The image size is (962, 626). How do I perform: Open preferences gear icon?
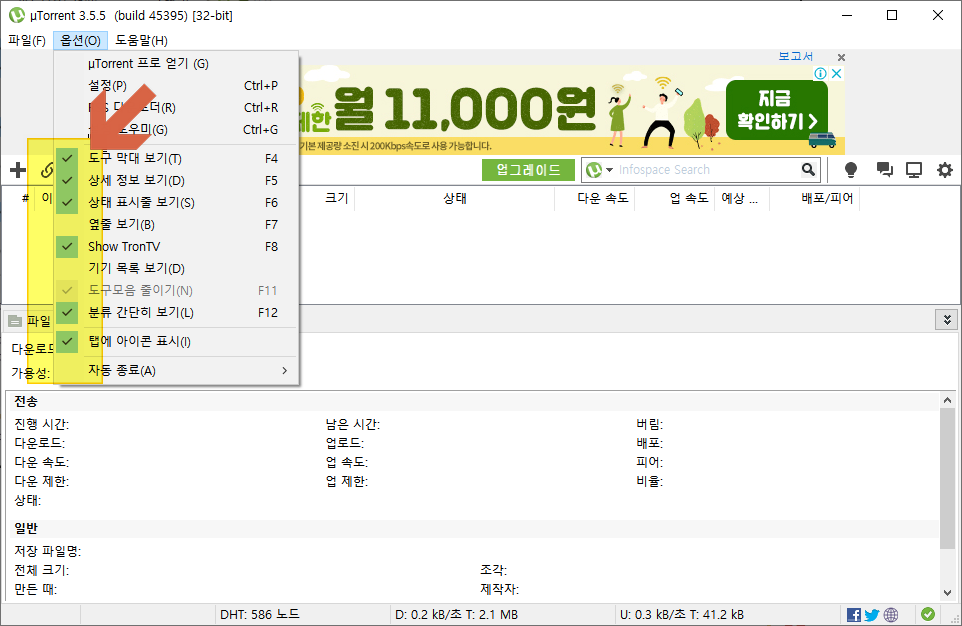point(945,170)
